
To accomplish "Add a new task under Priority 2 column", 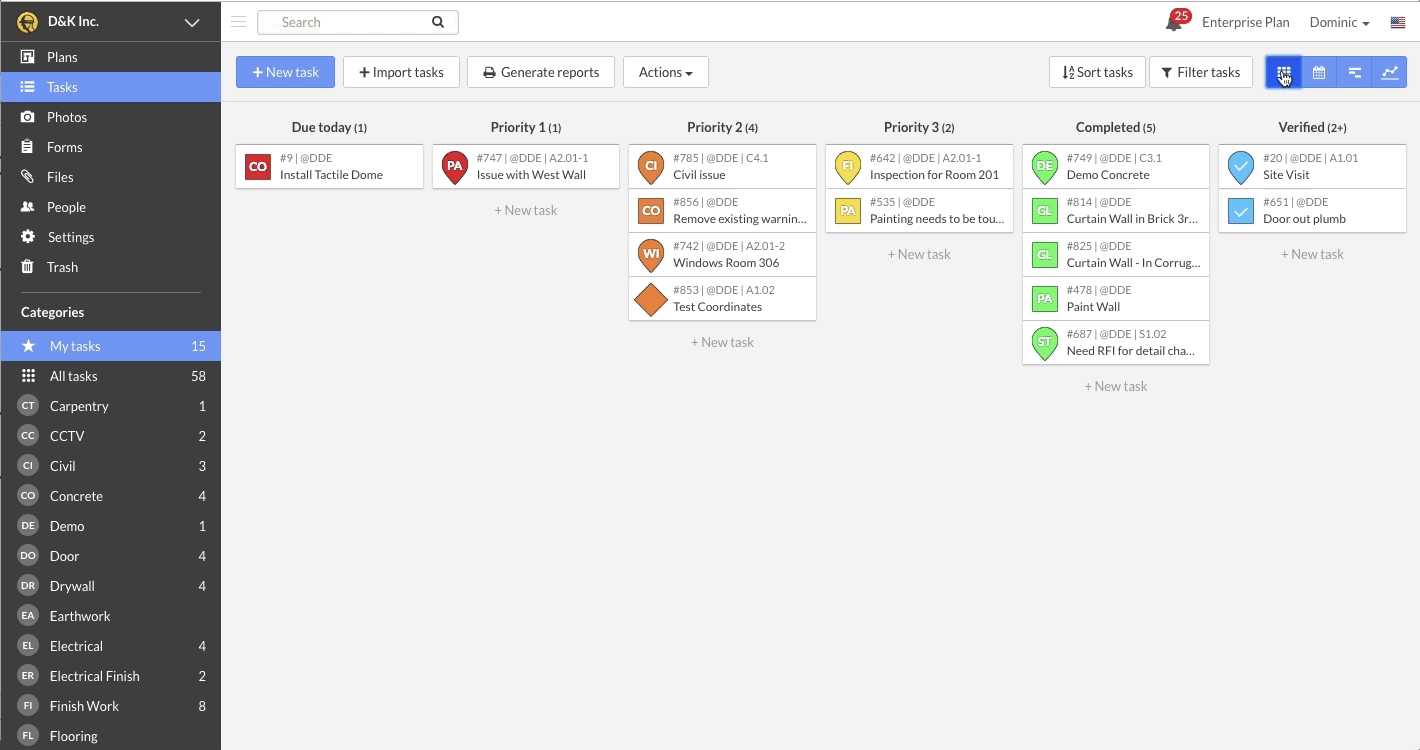I will [x=722, y=342].
